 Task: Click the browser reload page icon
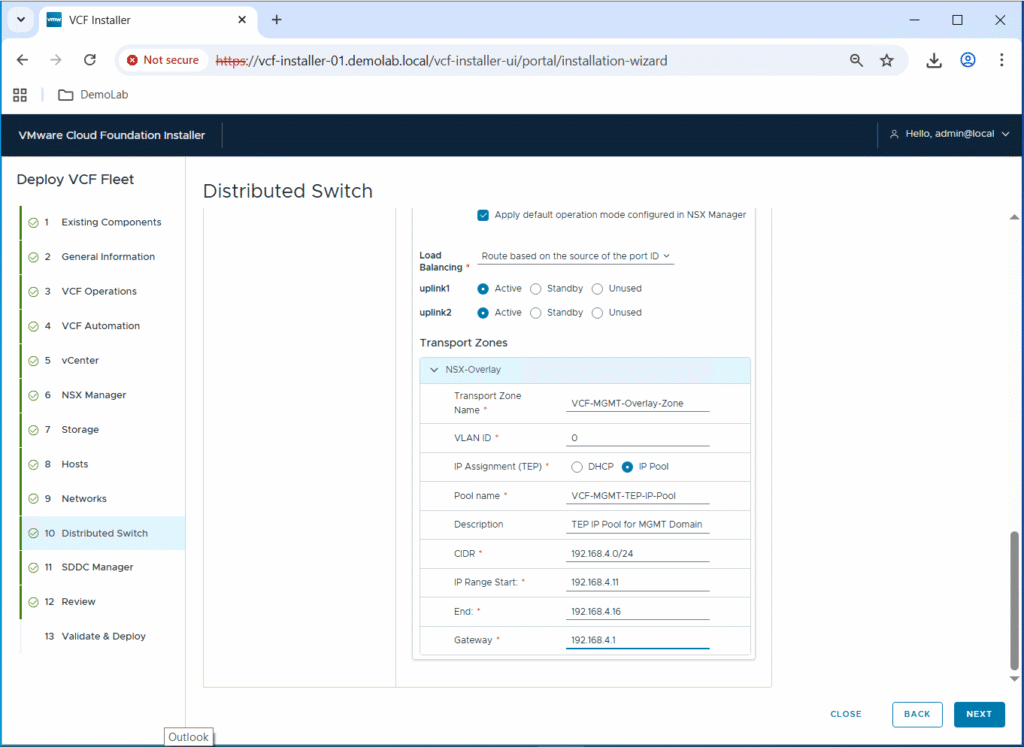pos(89,60)
